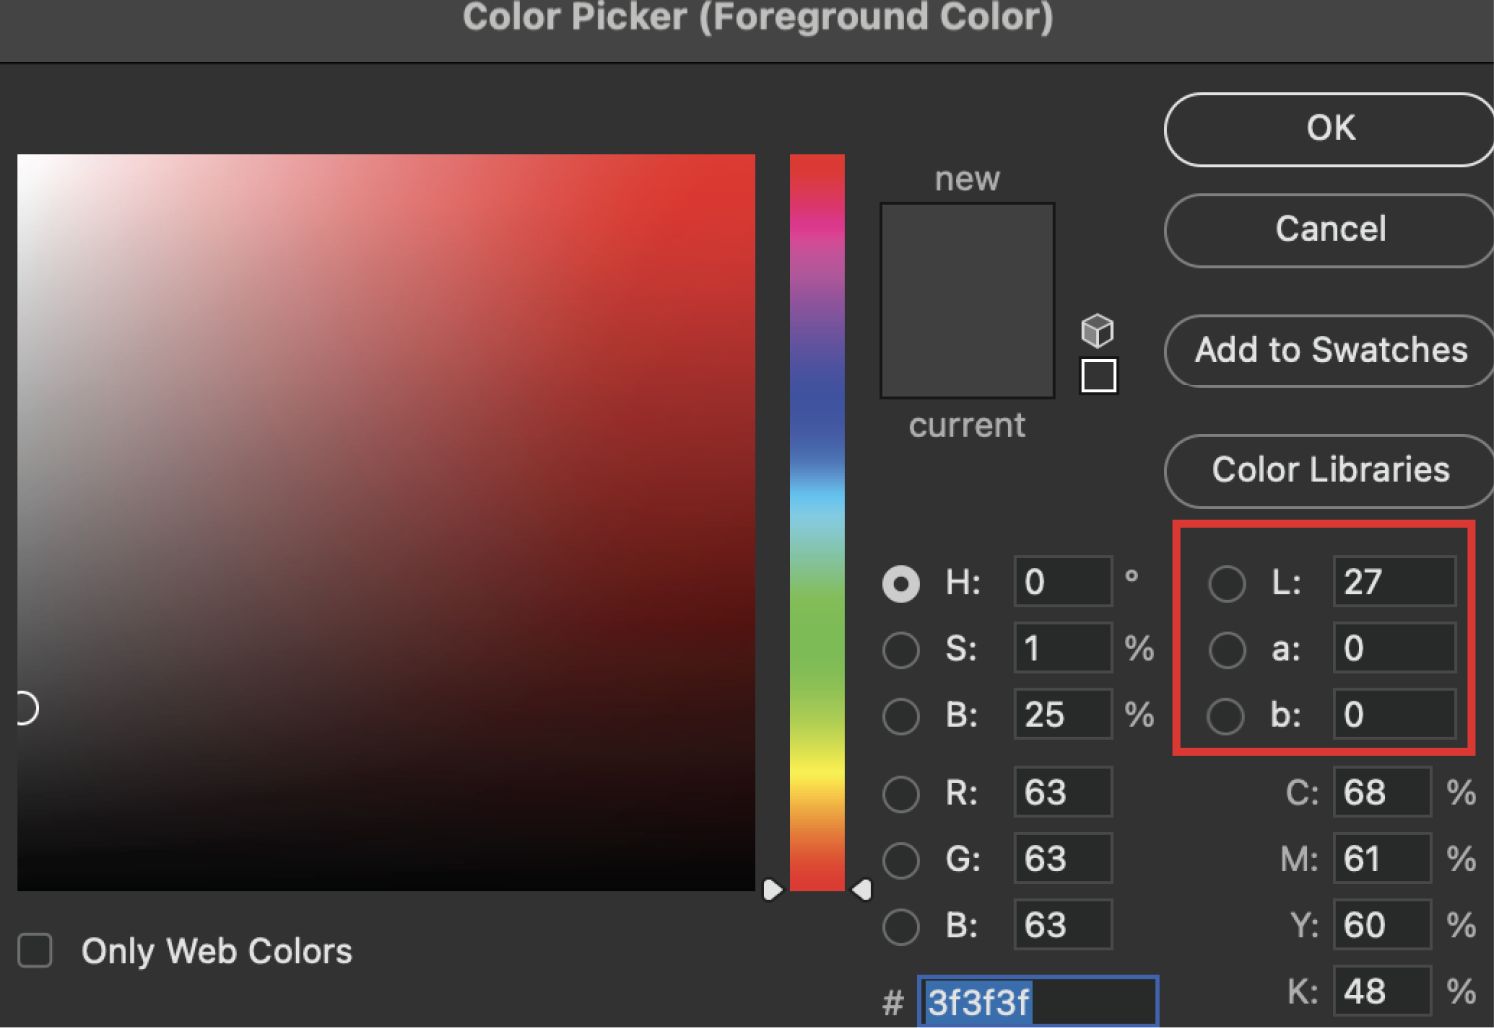The image size is (1494, 1028).
Task: Click the Y yellow percentage field
Action: pyautogui.click(x=1382, y=925)
